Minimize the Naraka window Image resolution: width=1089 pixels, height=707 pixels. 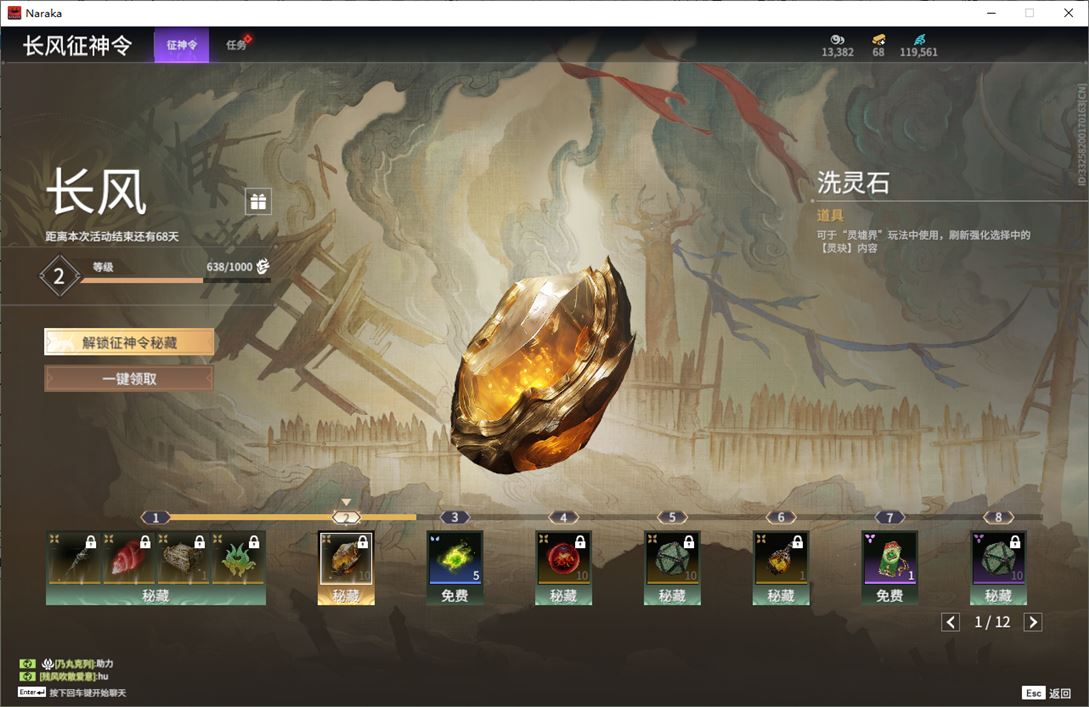(992, 13)
